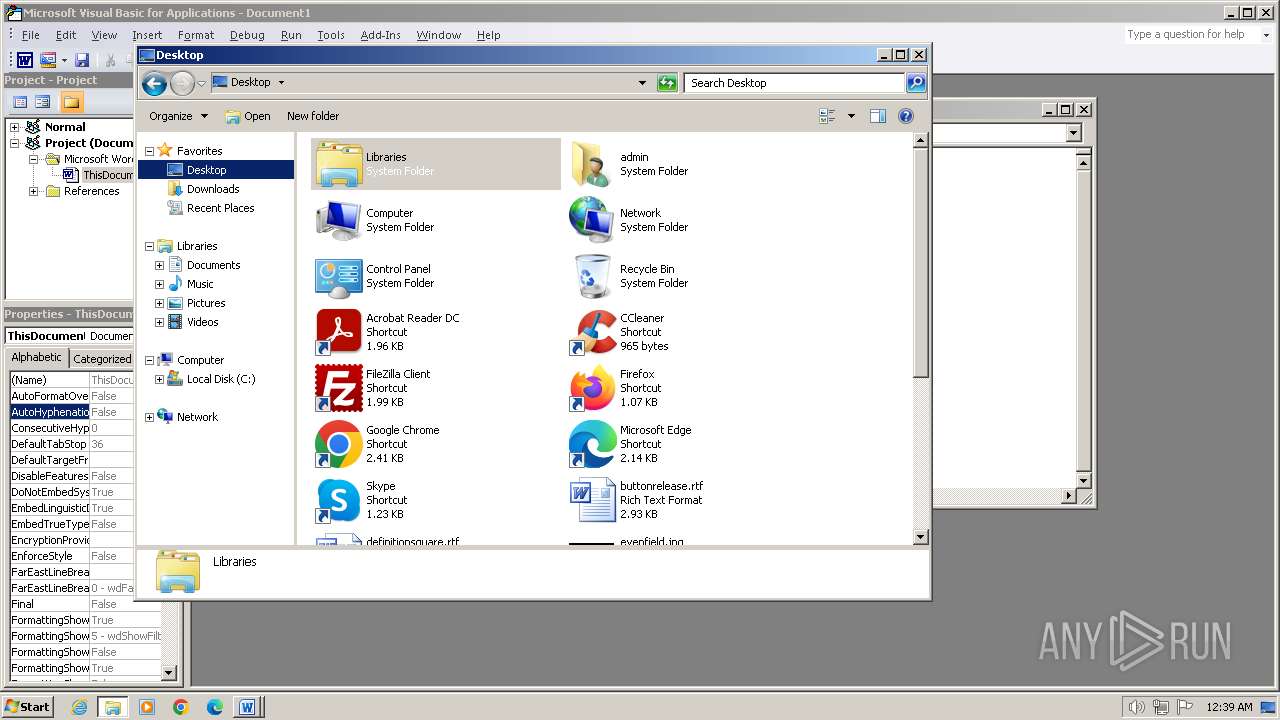Click Type a question for help box
1280x720 pixels.
coord(1190,34)
